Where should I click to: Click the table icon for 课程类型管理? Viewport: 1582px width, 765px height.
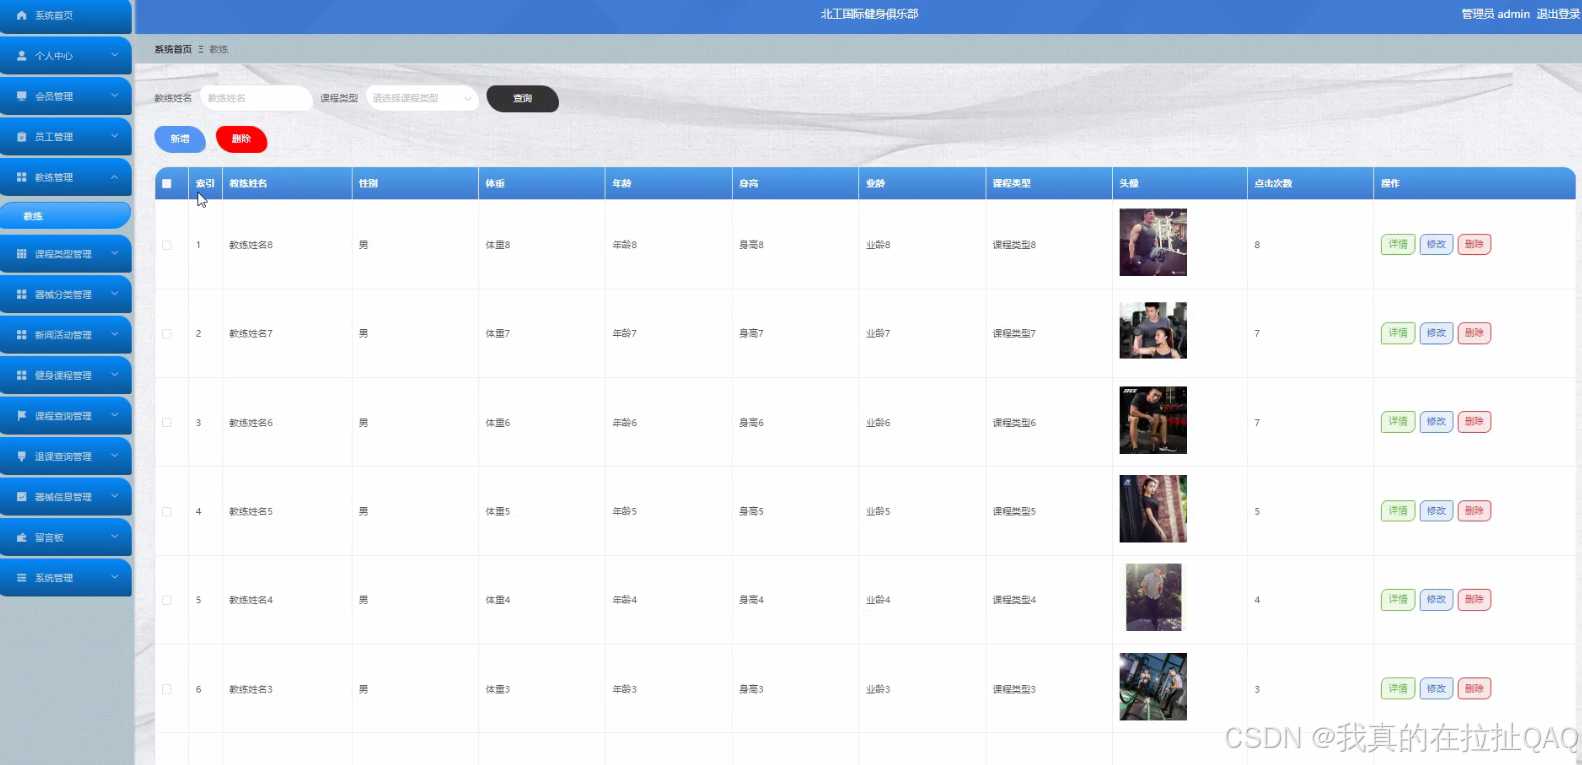tap(22, 254)
